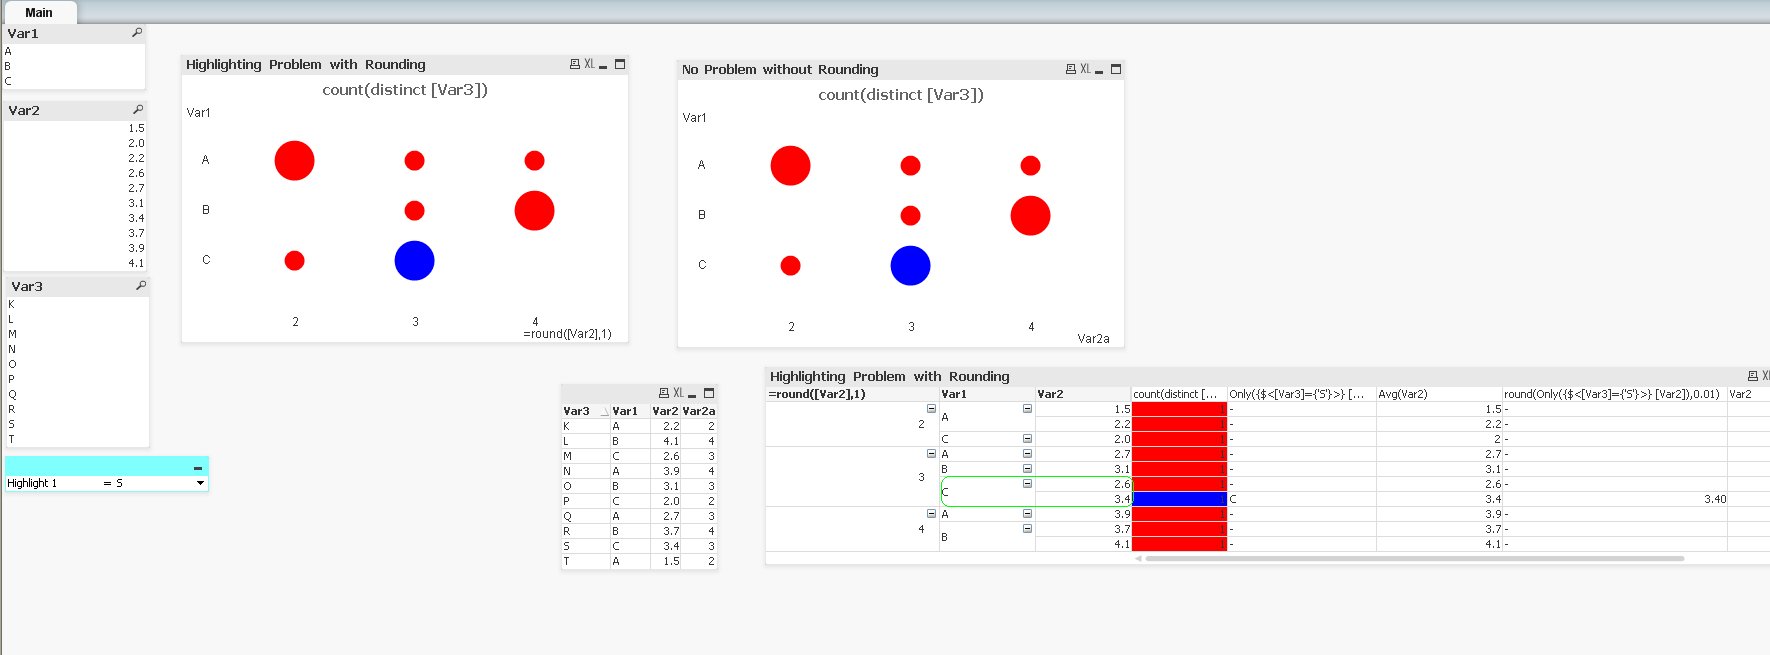This screenshot has width=1770, height=655.
Task: Open search in the Var1 list box
Action: click(x=137, y=33)
